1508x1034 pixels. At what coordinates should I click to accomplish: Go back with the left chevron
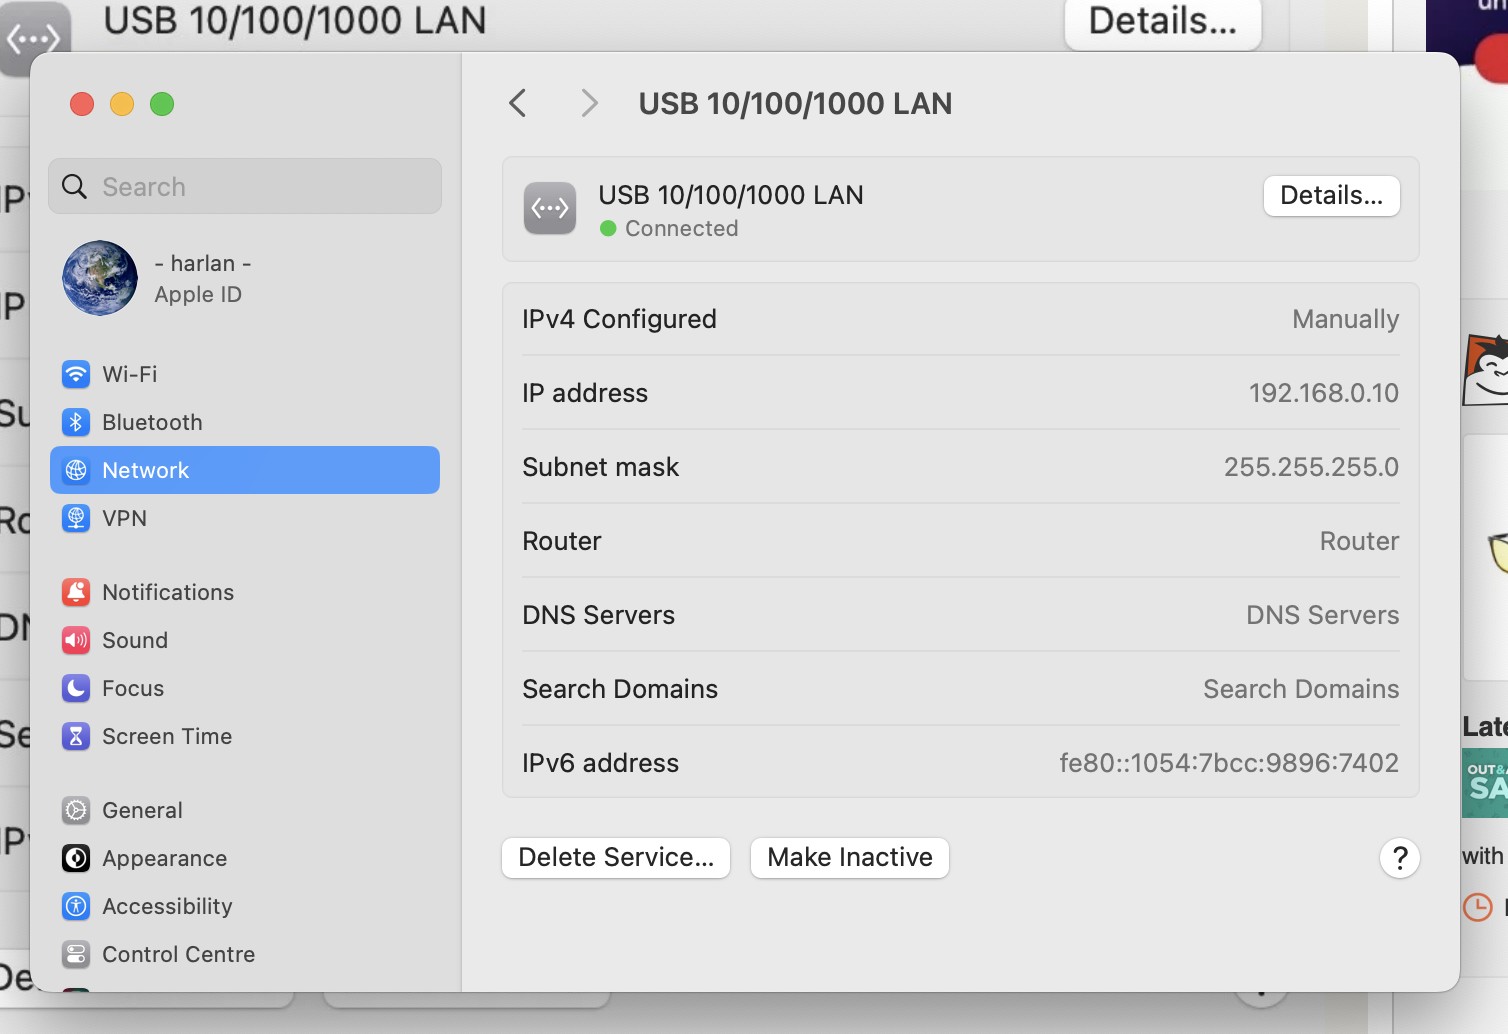[x=518, y=103]
